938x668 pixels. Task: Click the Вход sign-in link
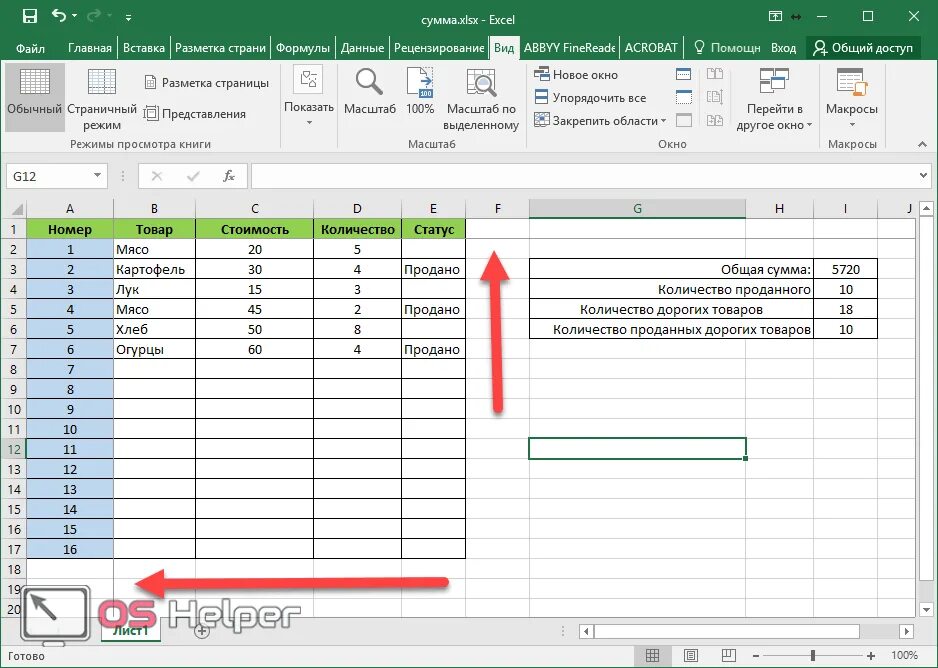(x=783, y=48)
